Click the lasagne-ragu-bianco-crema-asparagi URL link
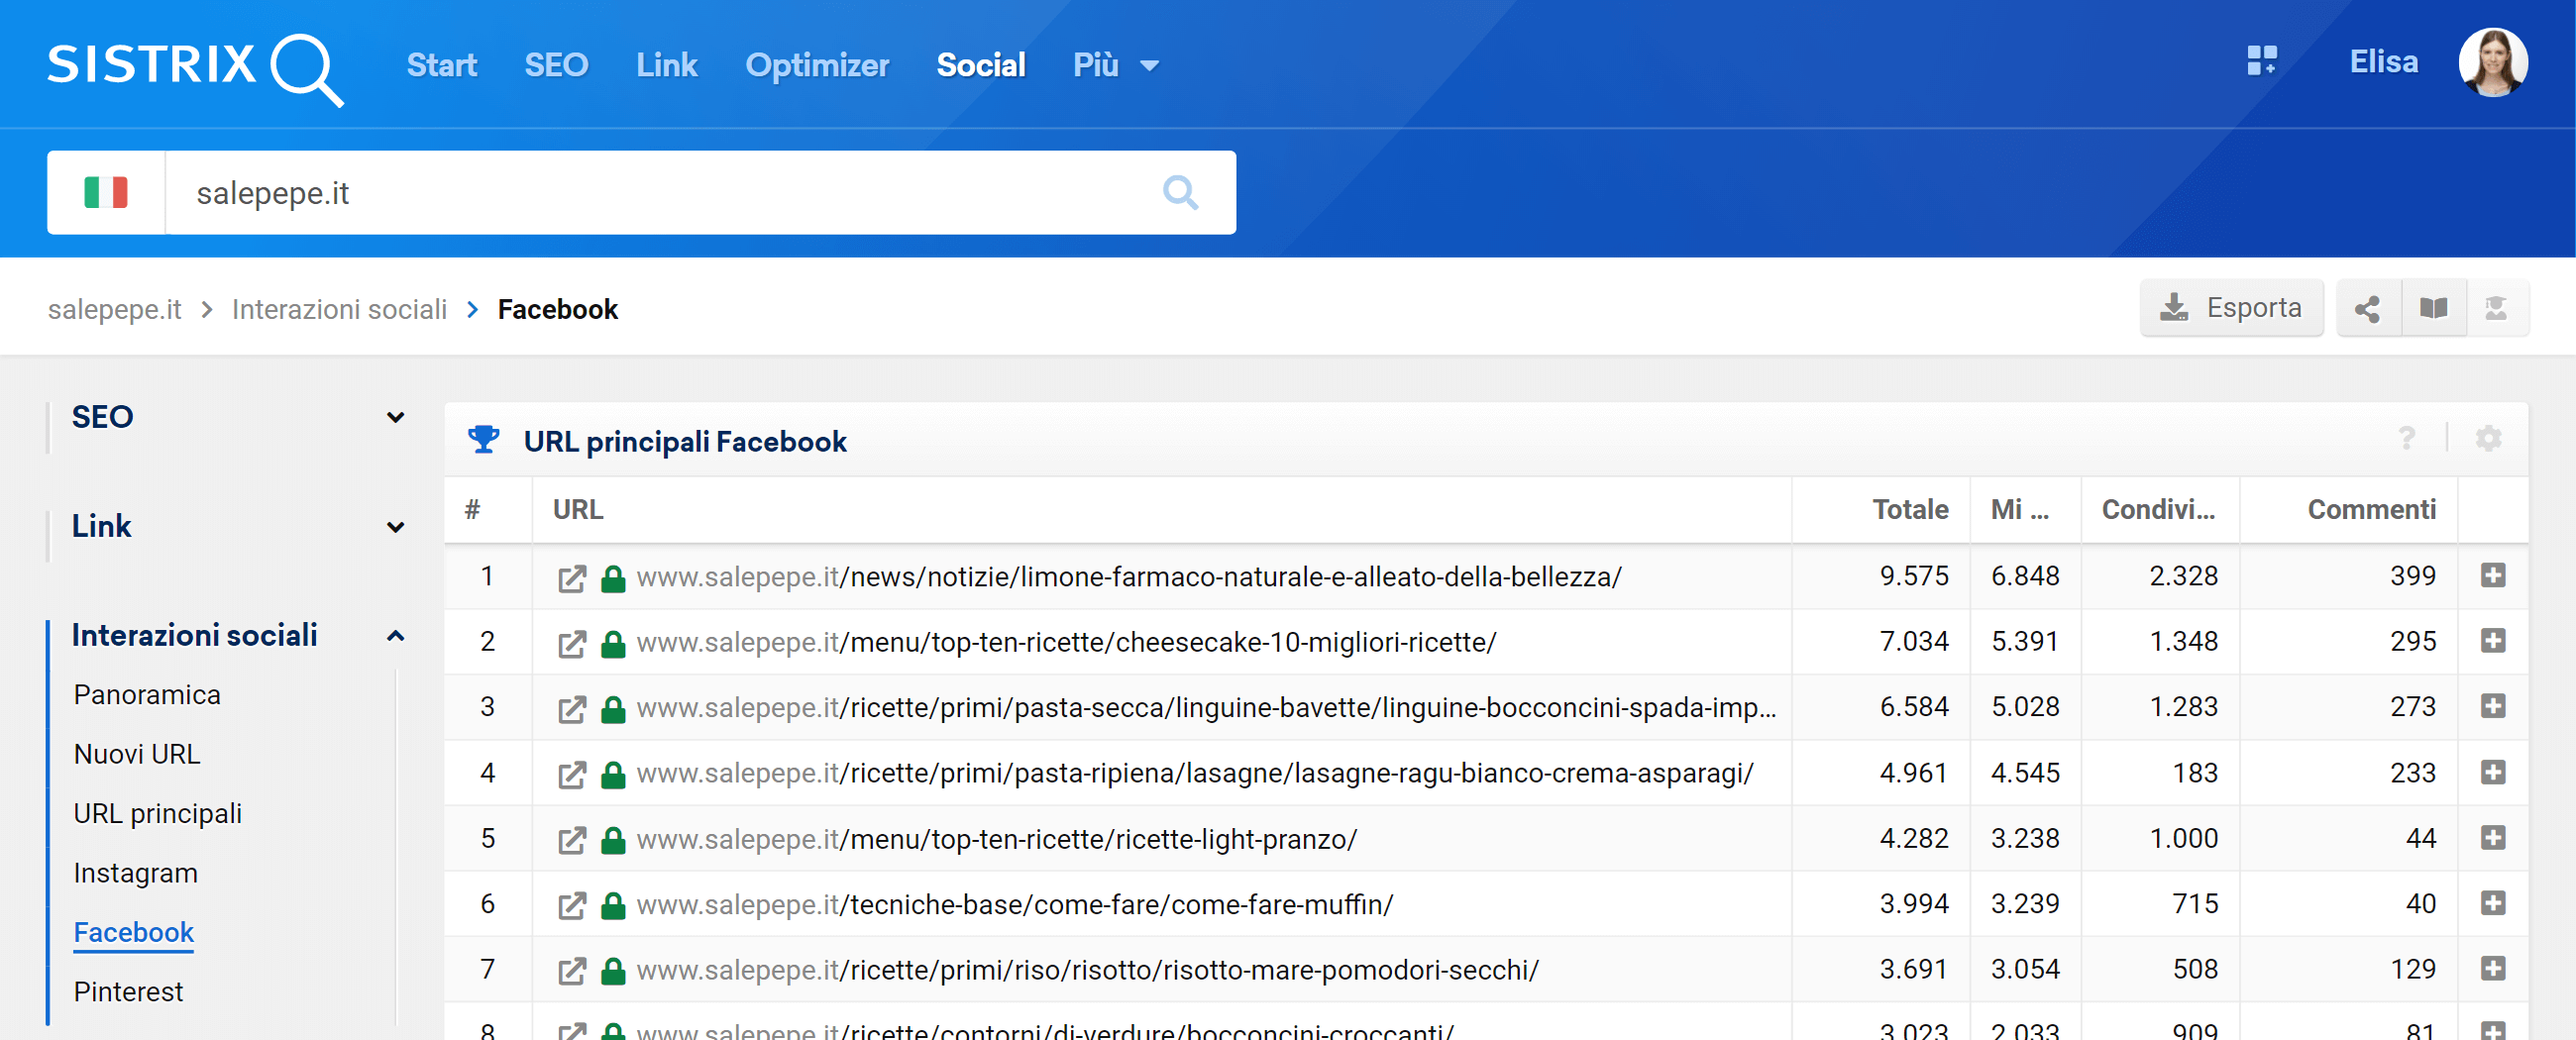The height and width of the screenshot is (1040, 2576). [1195, 774]
